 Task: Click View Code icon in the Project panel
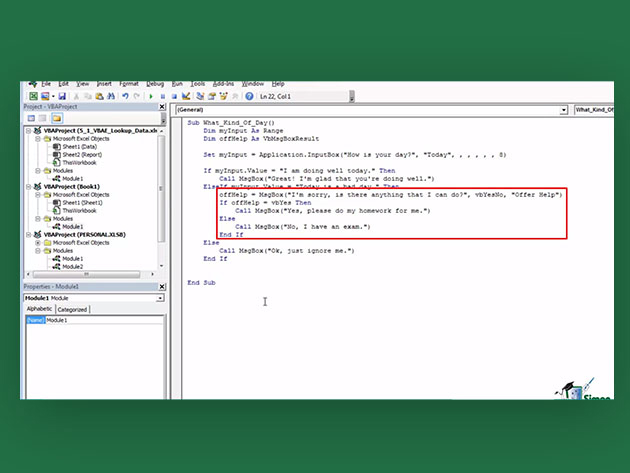31,118
